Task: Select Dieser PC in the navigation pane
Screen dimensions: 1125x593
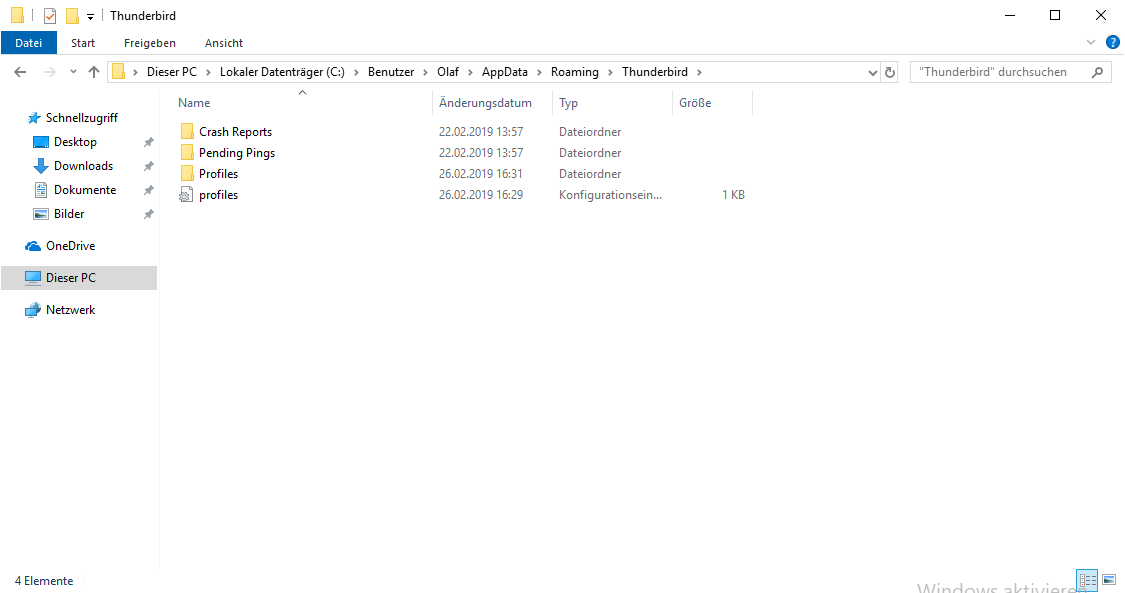Action: [79, 277]
